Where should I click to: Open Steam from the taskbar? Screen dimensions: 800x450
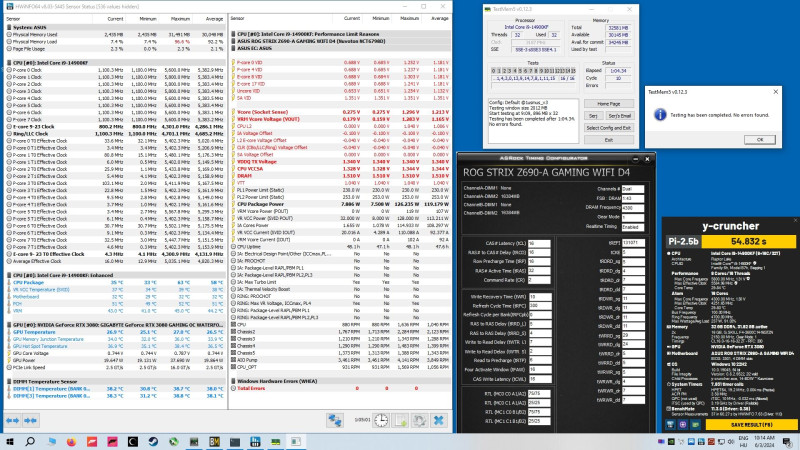(153, 441)
